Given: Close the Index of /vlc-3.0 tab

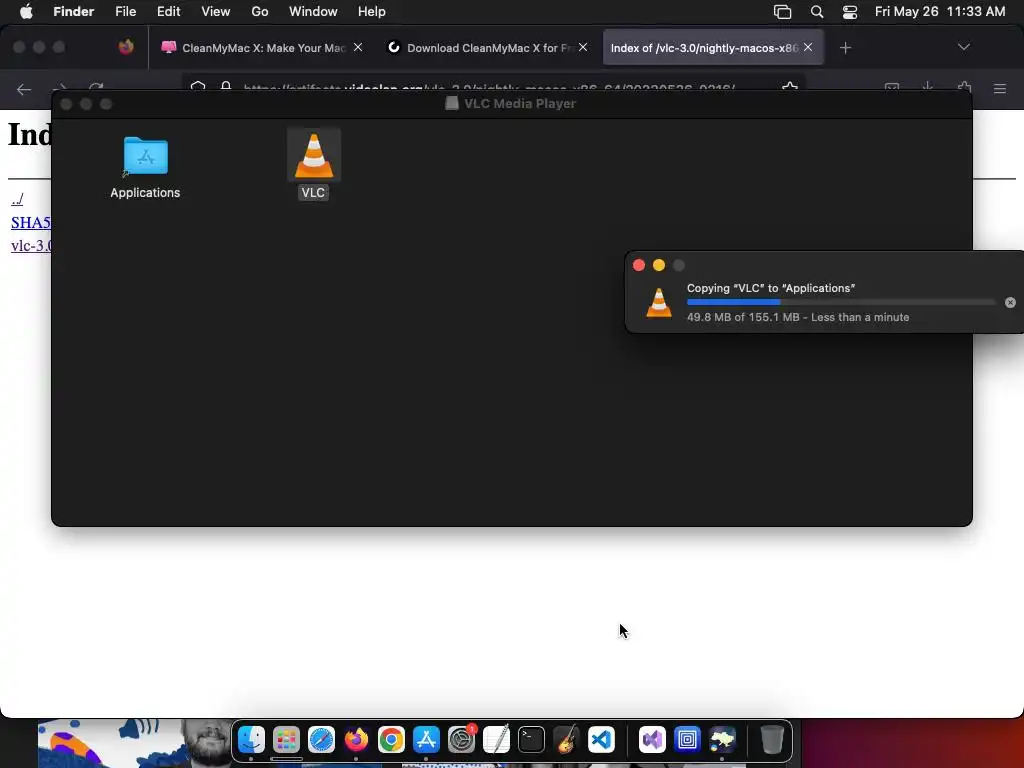Looking at the screenshot, I should tap(808, 47).
